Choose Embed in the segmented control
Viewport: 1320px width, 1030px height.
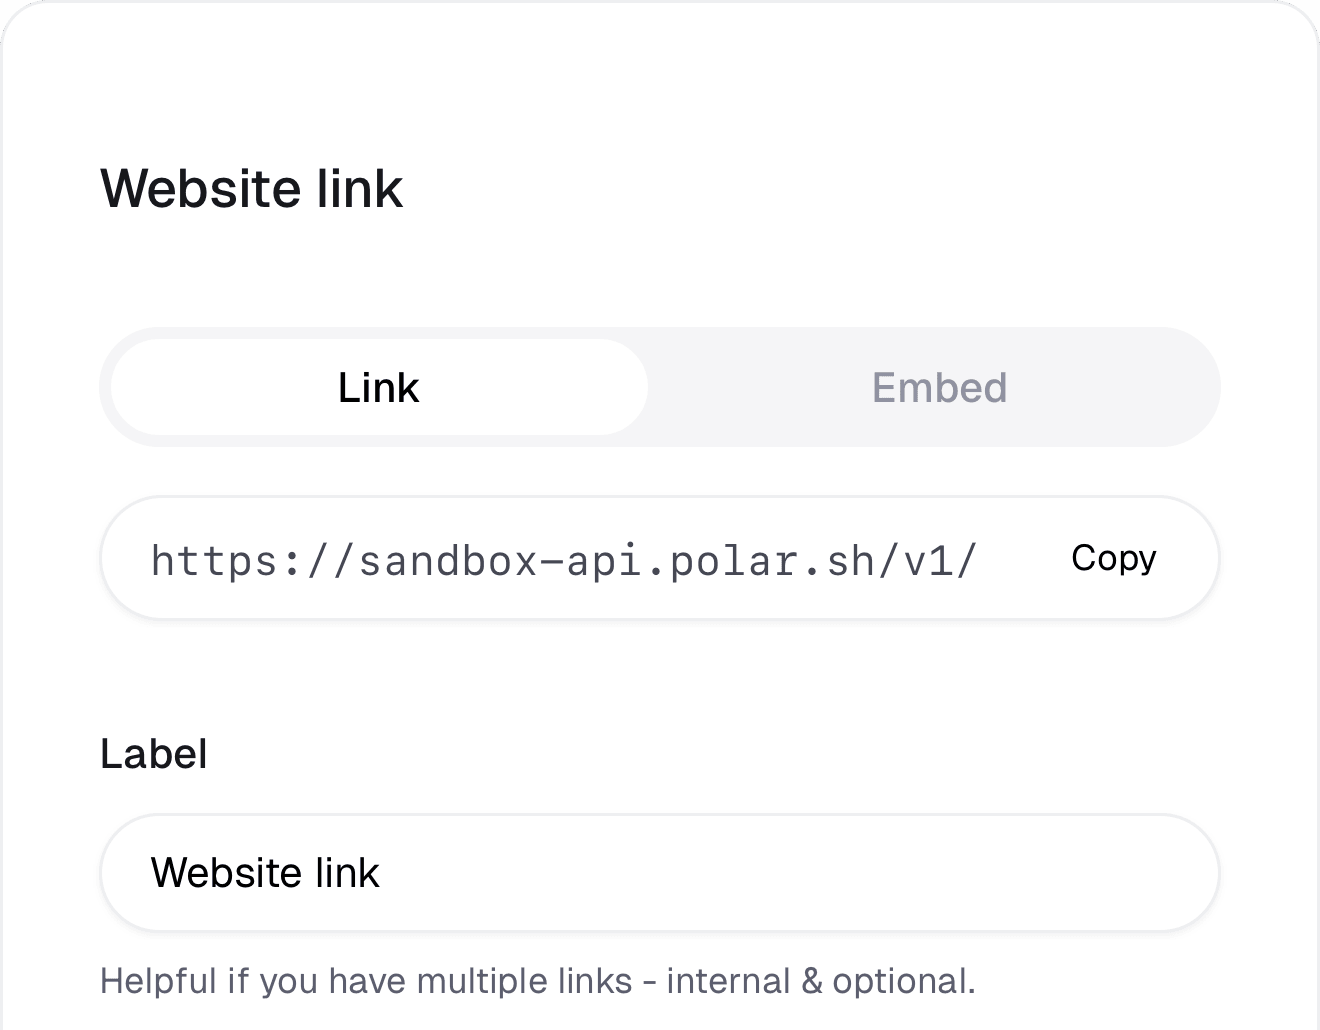[939, 387]
